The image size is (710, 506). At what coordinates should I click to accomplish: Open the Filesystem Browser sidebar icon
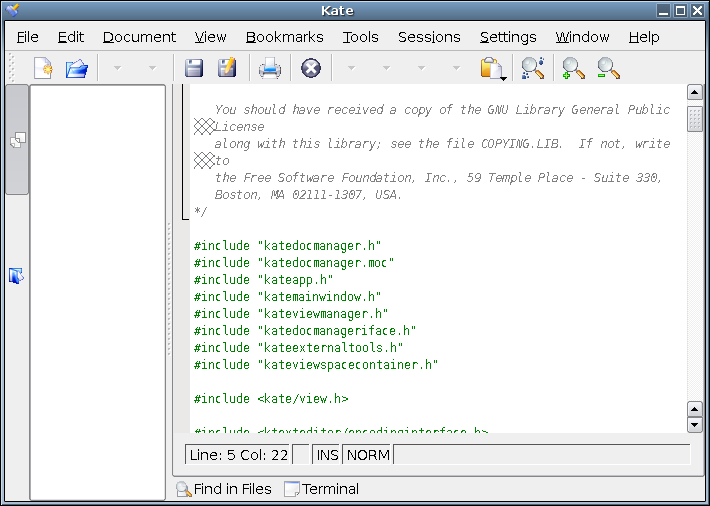click(x=16, y=275)
